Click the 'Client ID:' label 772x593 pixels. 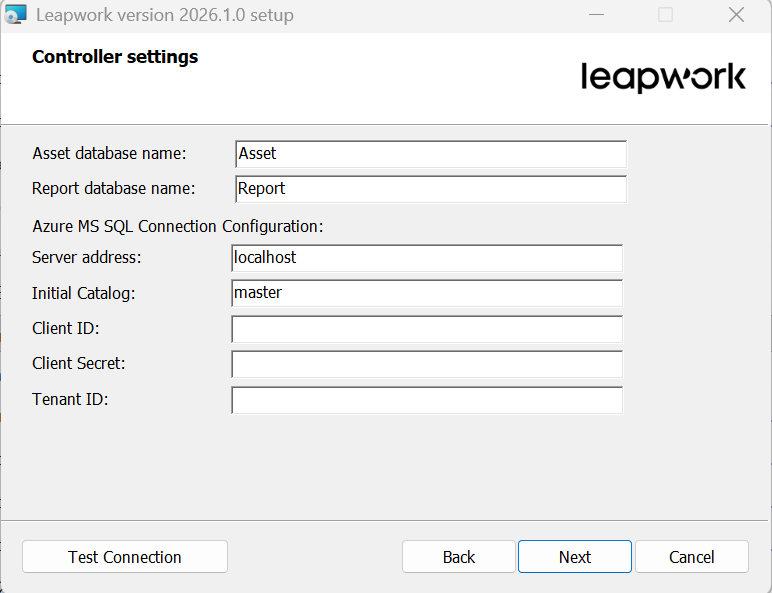tap(65, 328)
